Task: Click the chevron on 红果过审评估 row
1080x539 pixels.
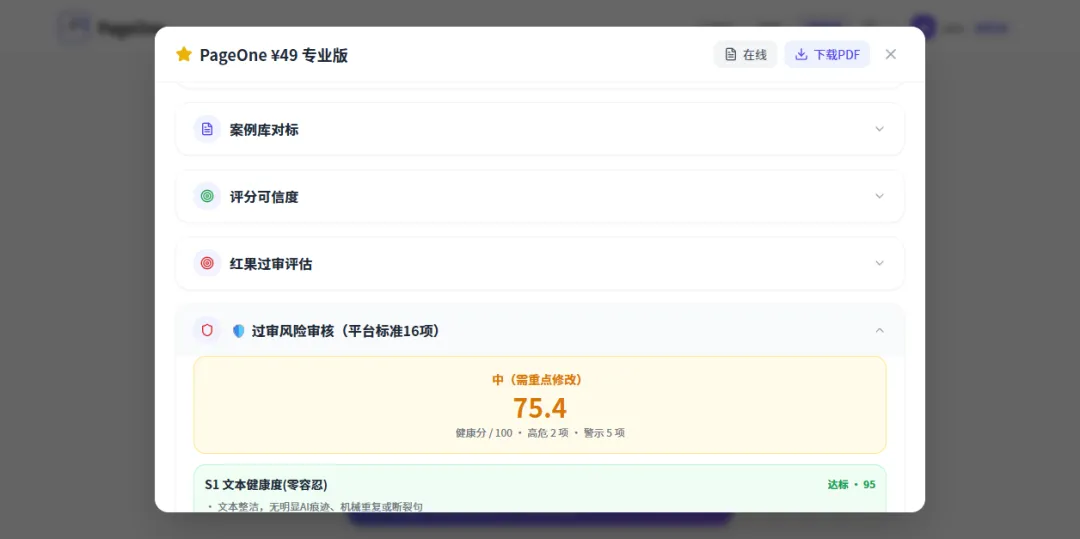Action: point(880,263)
